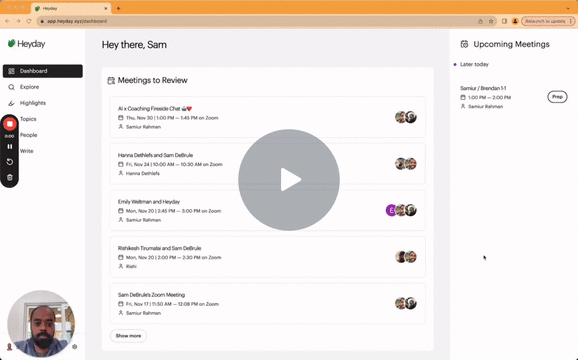The image size is (578, 360).
Task: Open settings gear at sidebar bottom
Action: coord(75,347)
